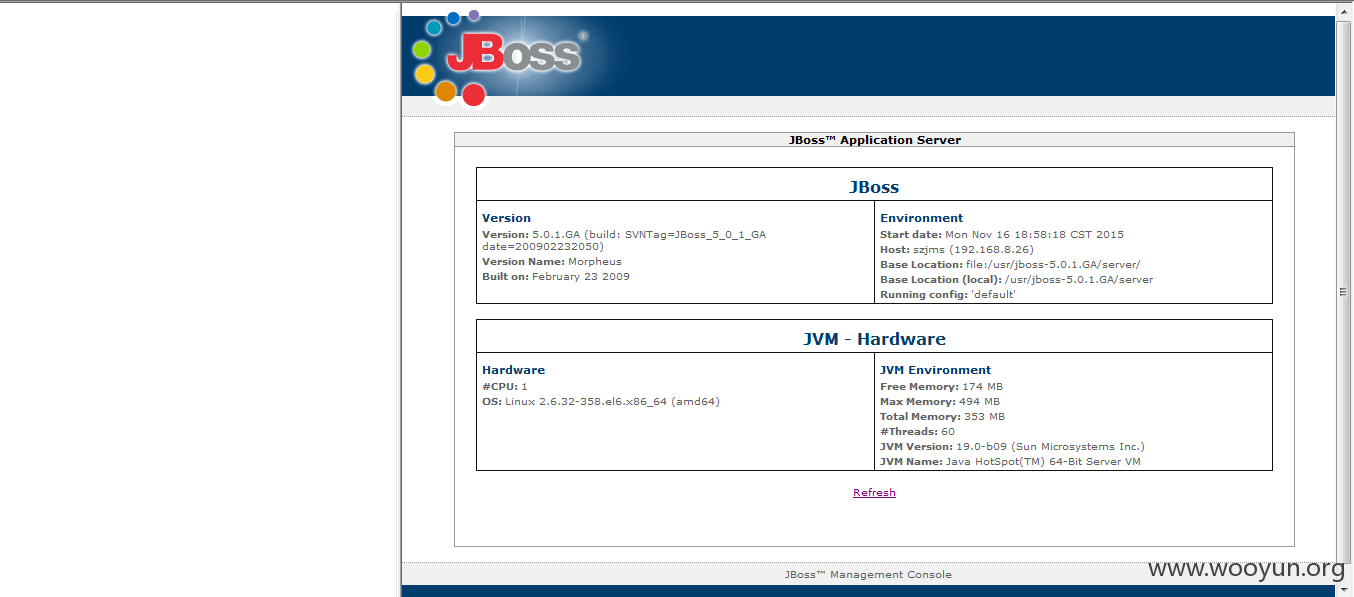Click the Built on February 23 2009 line
The width and height of the screenshot is (1354, 597).
point(556,276)
